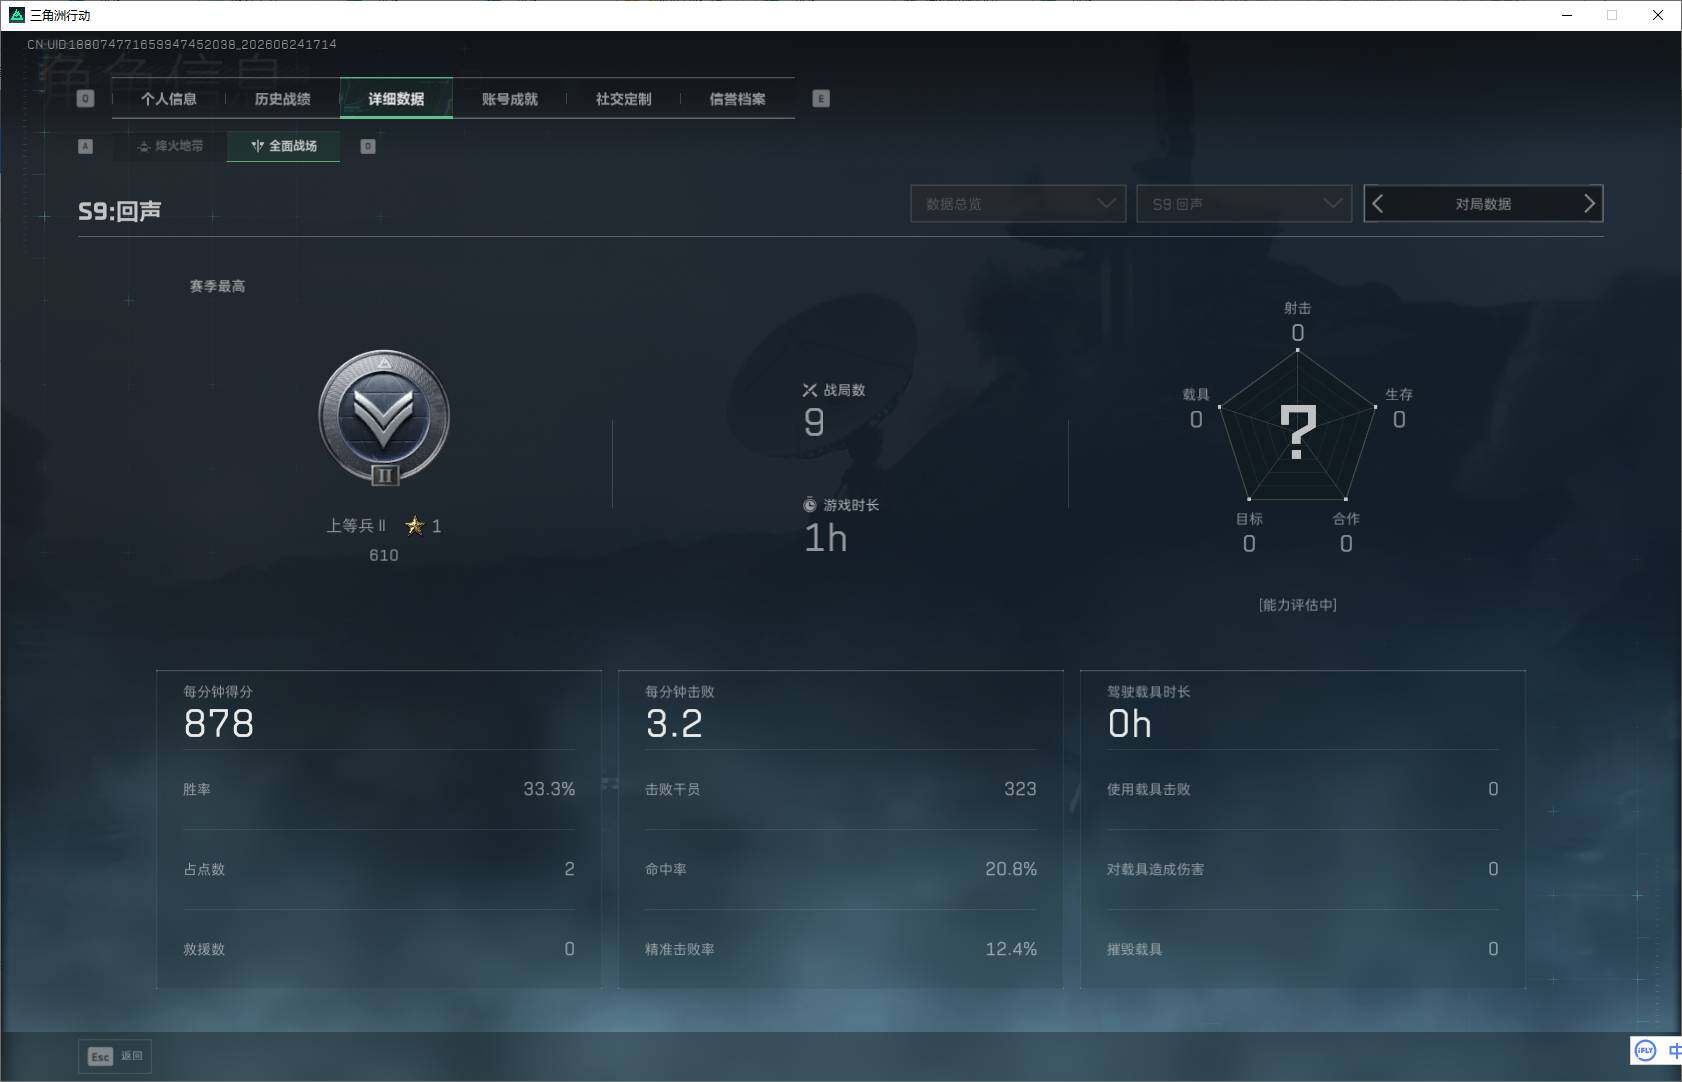Click the E key icon after tabs
Screen dimensions: 1682x1082
821,99
